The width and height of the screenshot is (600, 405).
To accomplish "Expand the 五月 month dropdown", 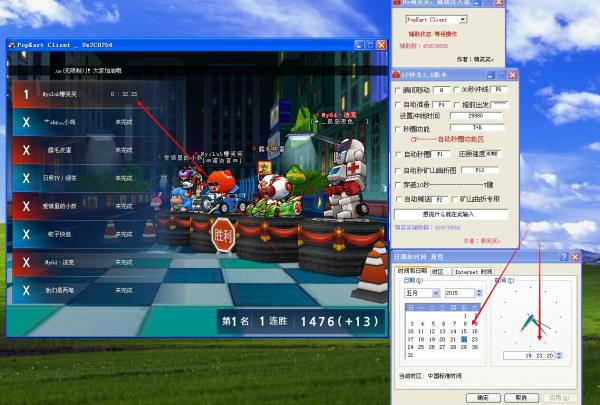I will pos(435,293).
